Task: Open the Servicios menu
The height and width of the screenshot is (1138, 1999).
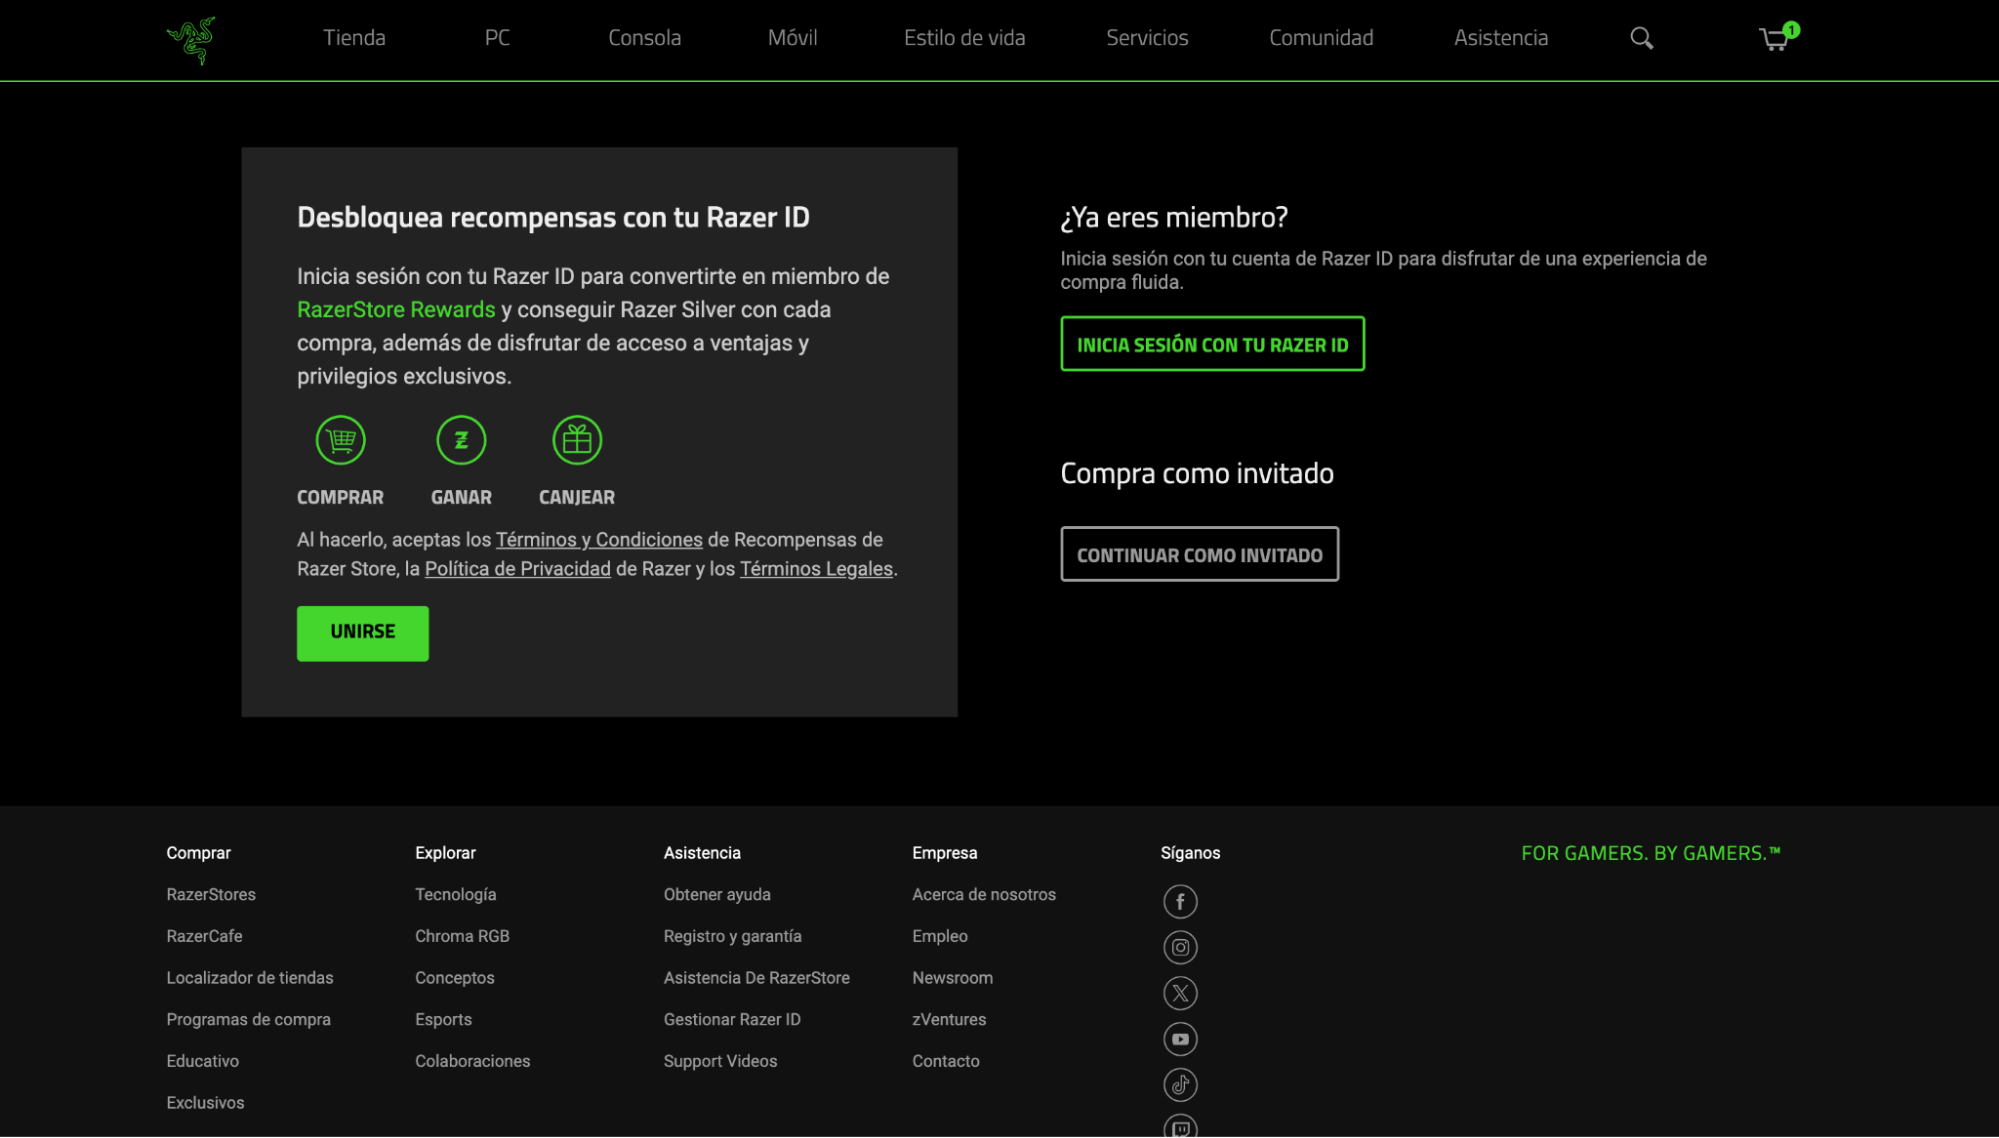Action: click(1147, 38)
